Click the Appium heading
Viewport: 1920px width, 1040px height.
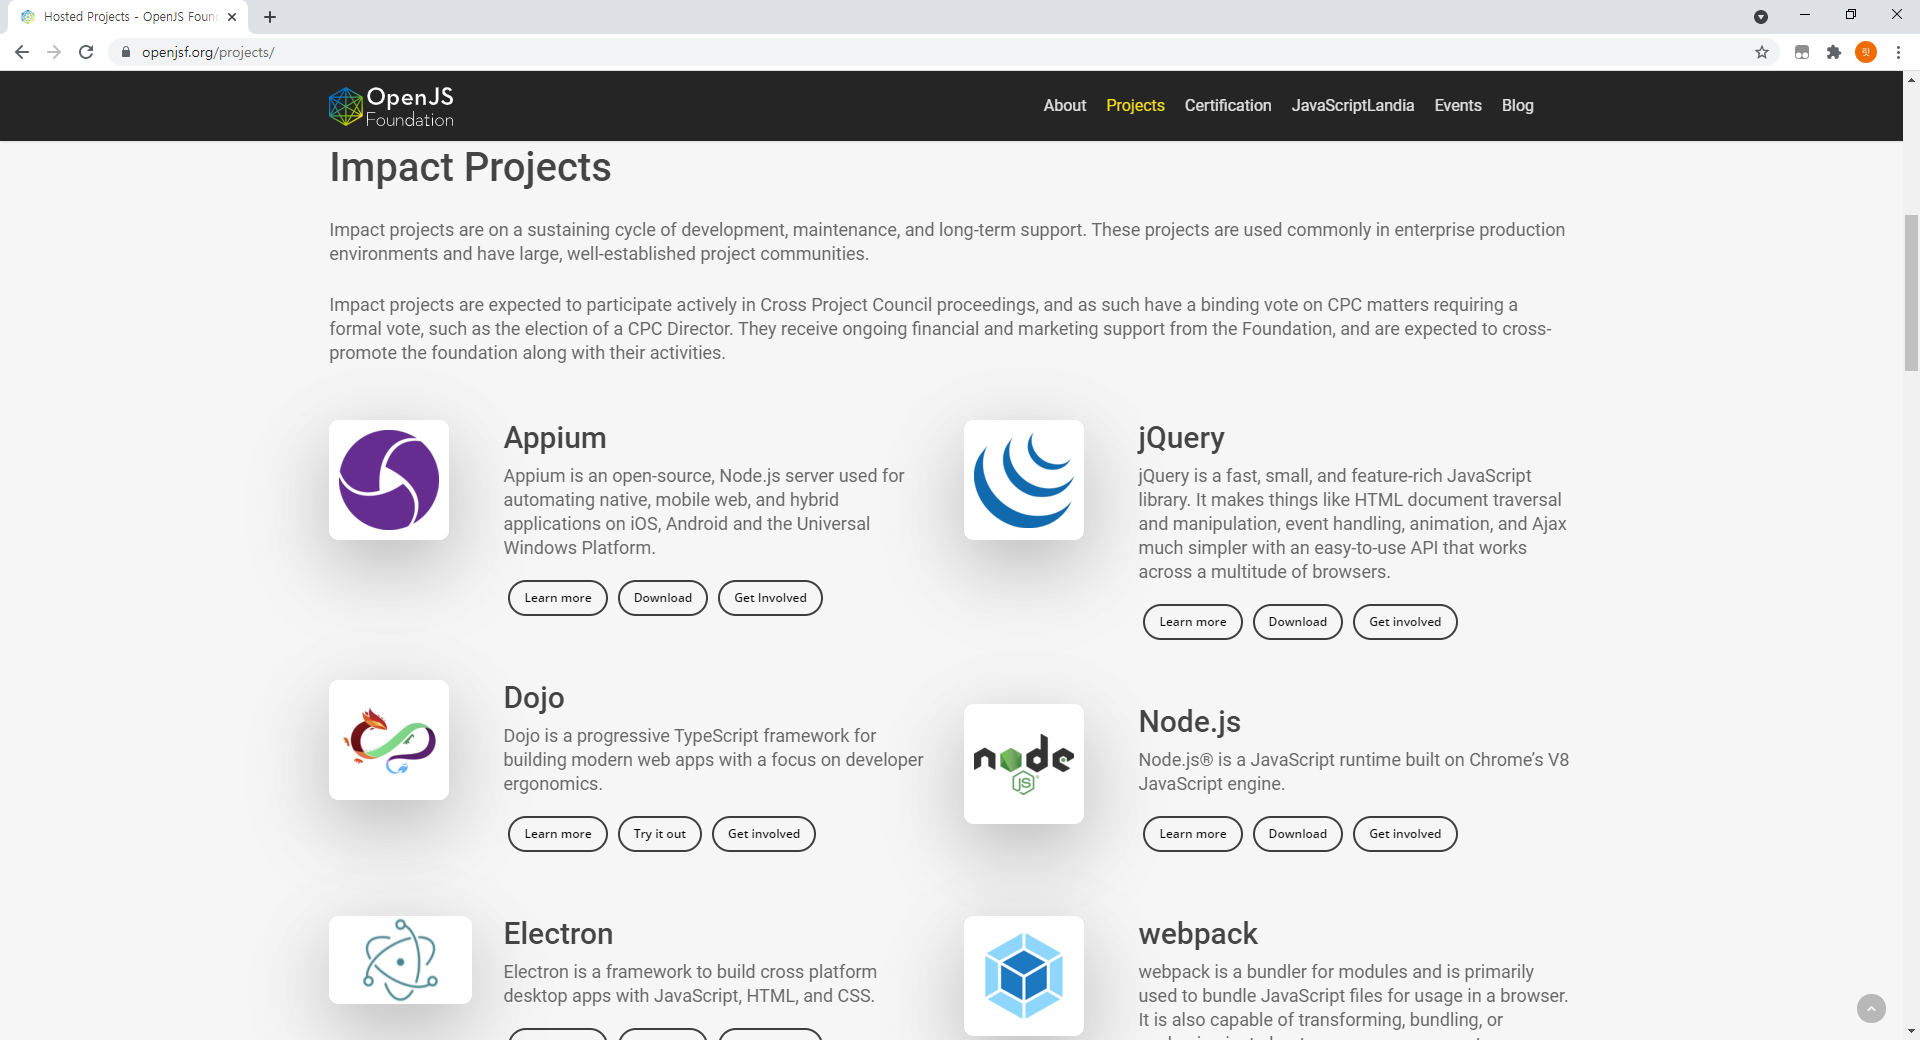555,438
